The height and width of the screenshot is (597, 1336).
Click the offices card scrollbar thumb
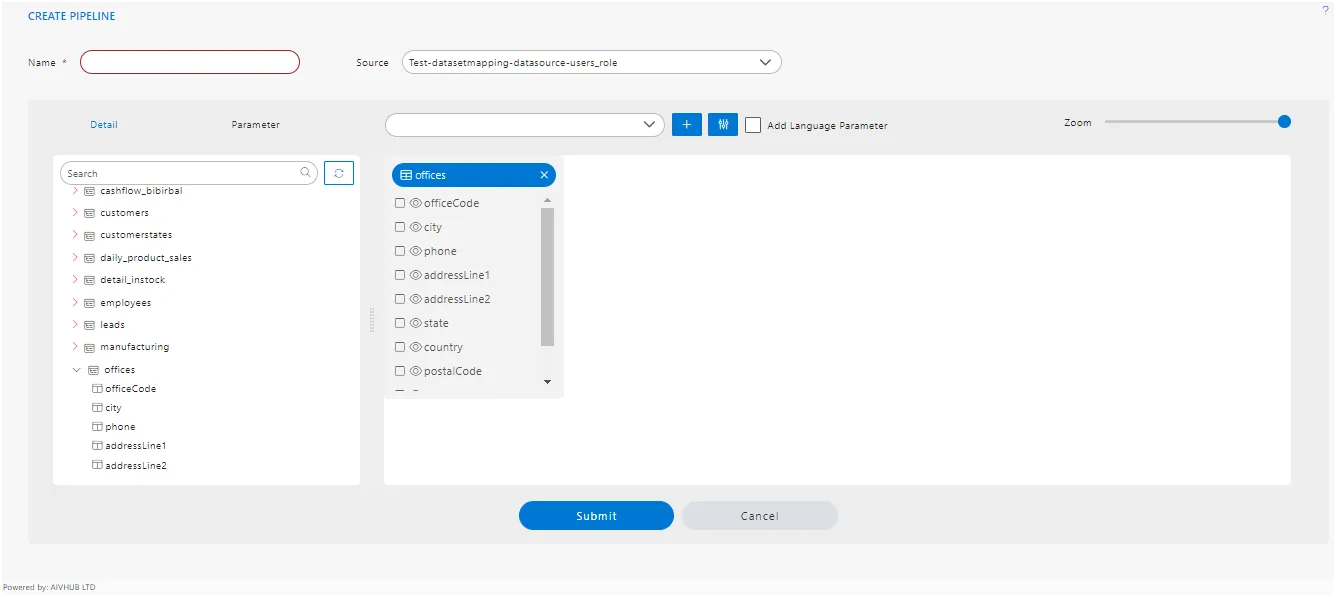[547, 277]
